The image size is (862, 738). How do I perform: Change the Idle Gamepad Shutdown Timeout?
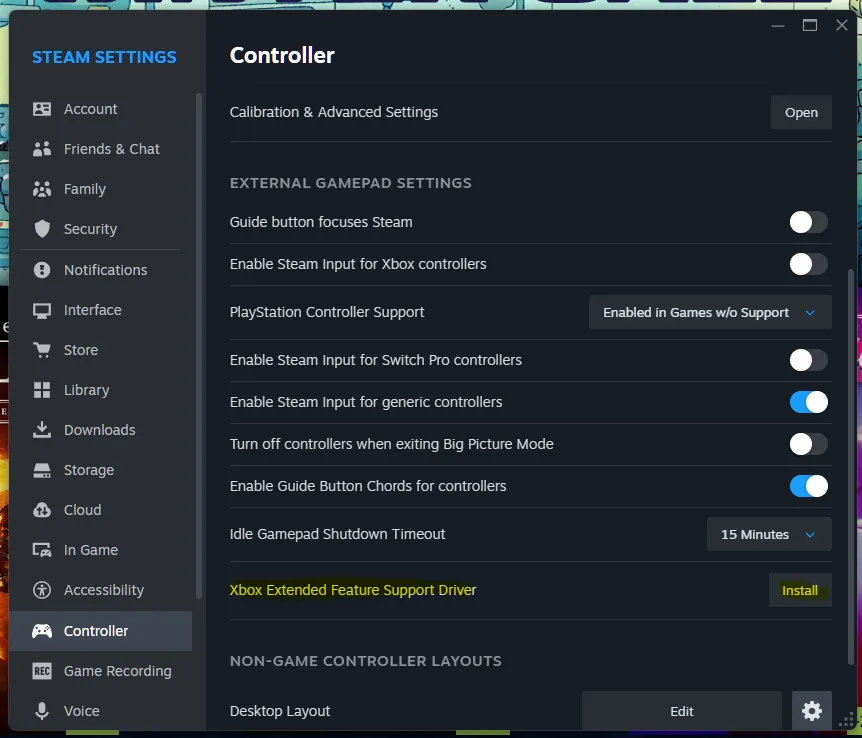[768, 534]
